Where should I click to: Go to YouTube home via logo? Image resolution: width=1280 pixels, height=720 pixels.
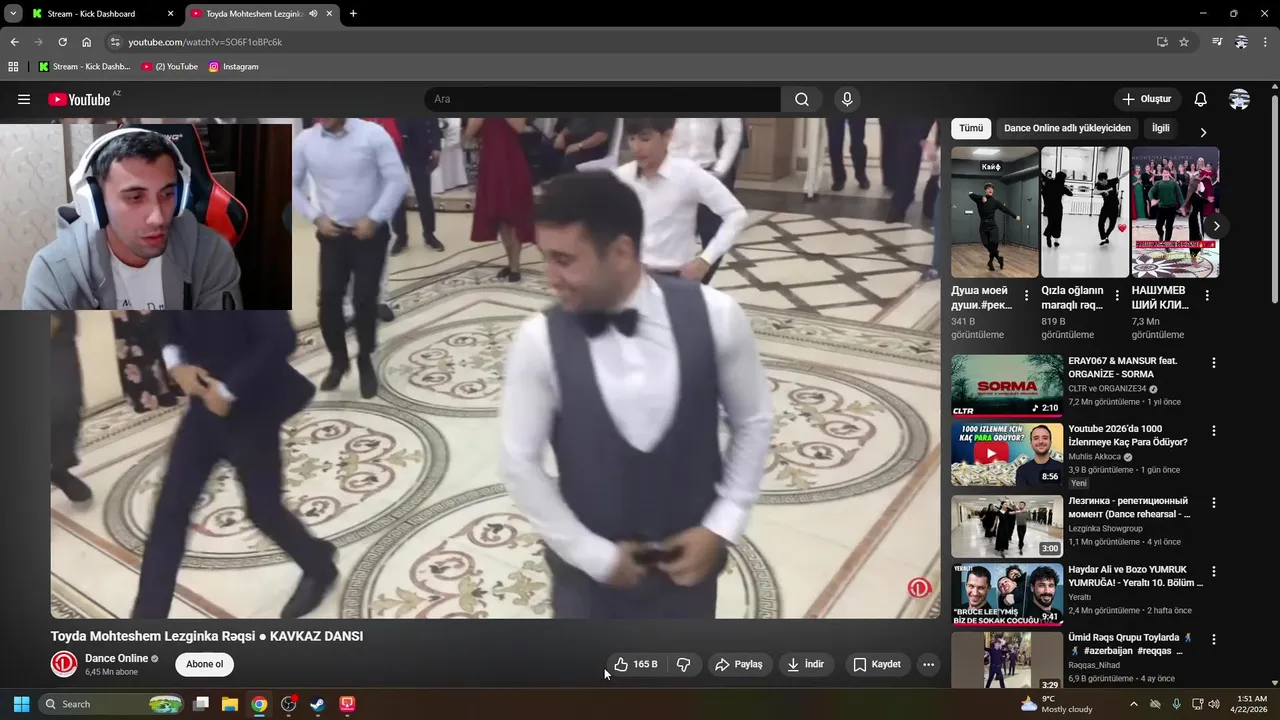[79, 99]
